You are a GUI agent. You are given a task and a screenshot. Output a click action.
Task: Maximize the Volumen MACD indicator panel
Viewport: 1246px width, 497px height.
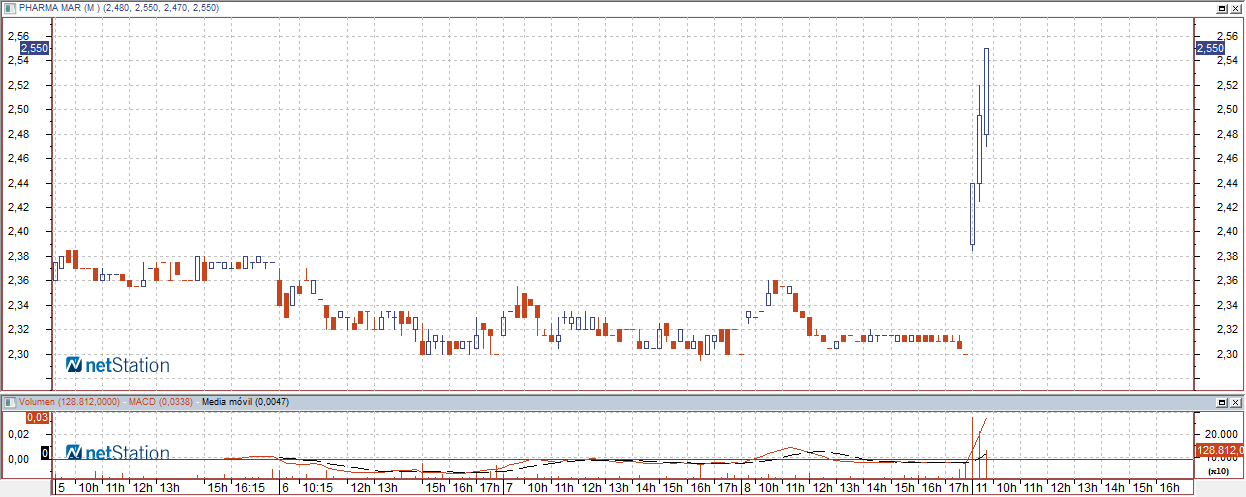[x=1222, y=401]
